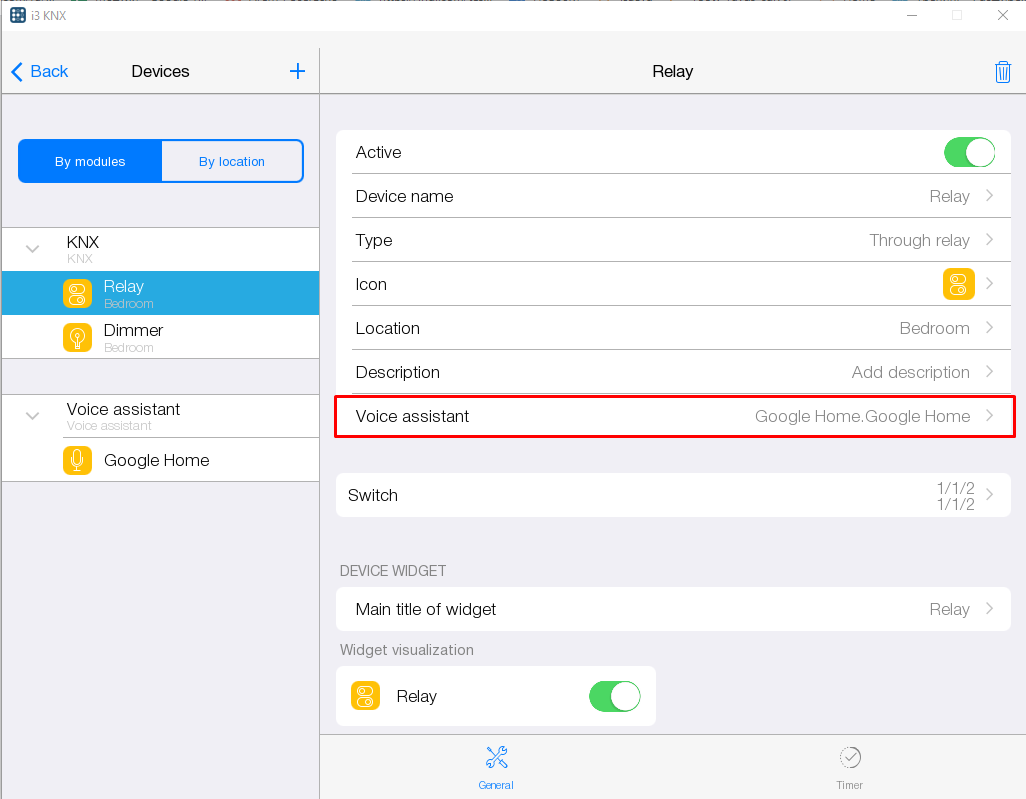Toggle the Active switch off
Viewport: 1026px width, 799px height.
[969, 152]
